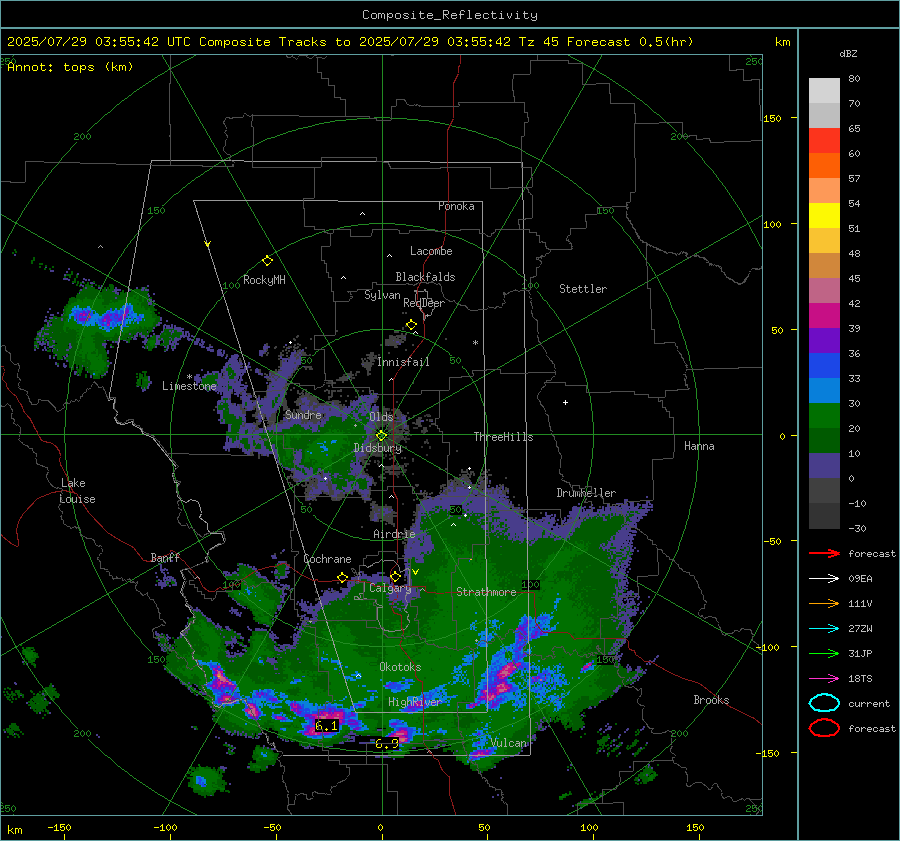Click the Sundre city label

click(x=303, y=414)
